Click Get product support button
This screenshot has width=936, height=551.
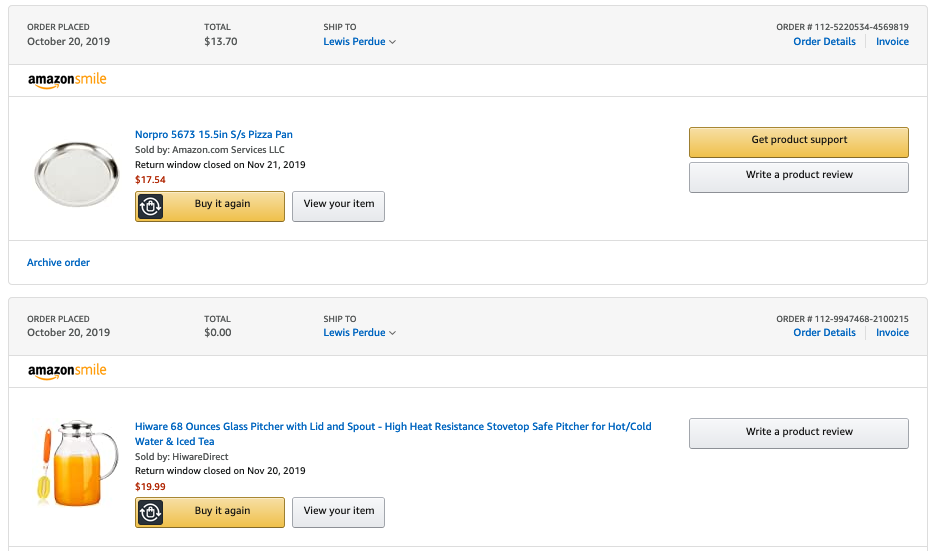coord(799,142)
